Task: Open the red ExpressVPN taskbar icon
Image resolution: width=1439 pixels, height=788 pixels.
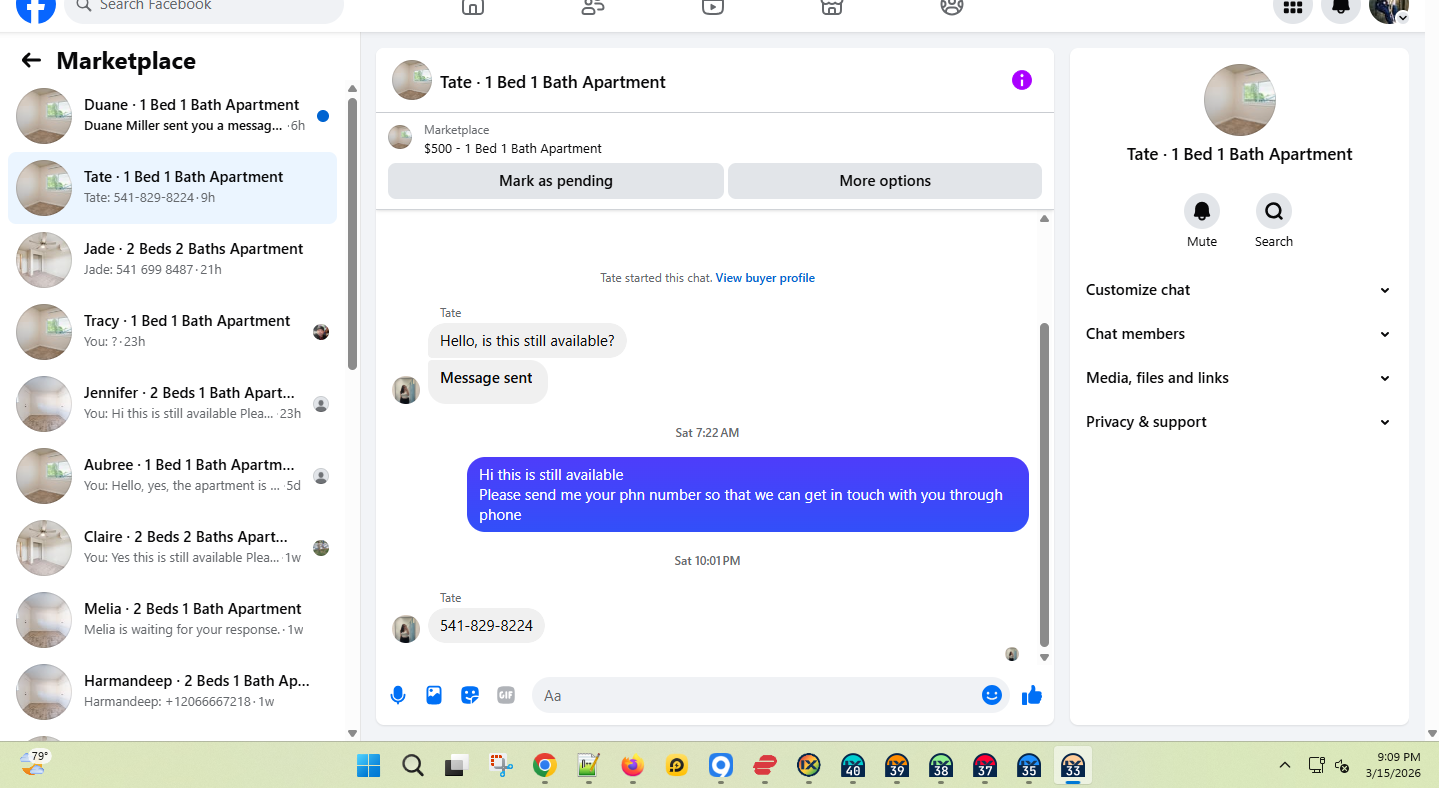Action: pos(765,766)
